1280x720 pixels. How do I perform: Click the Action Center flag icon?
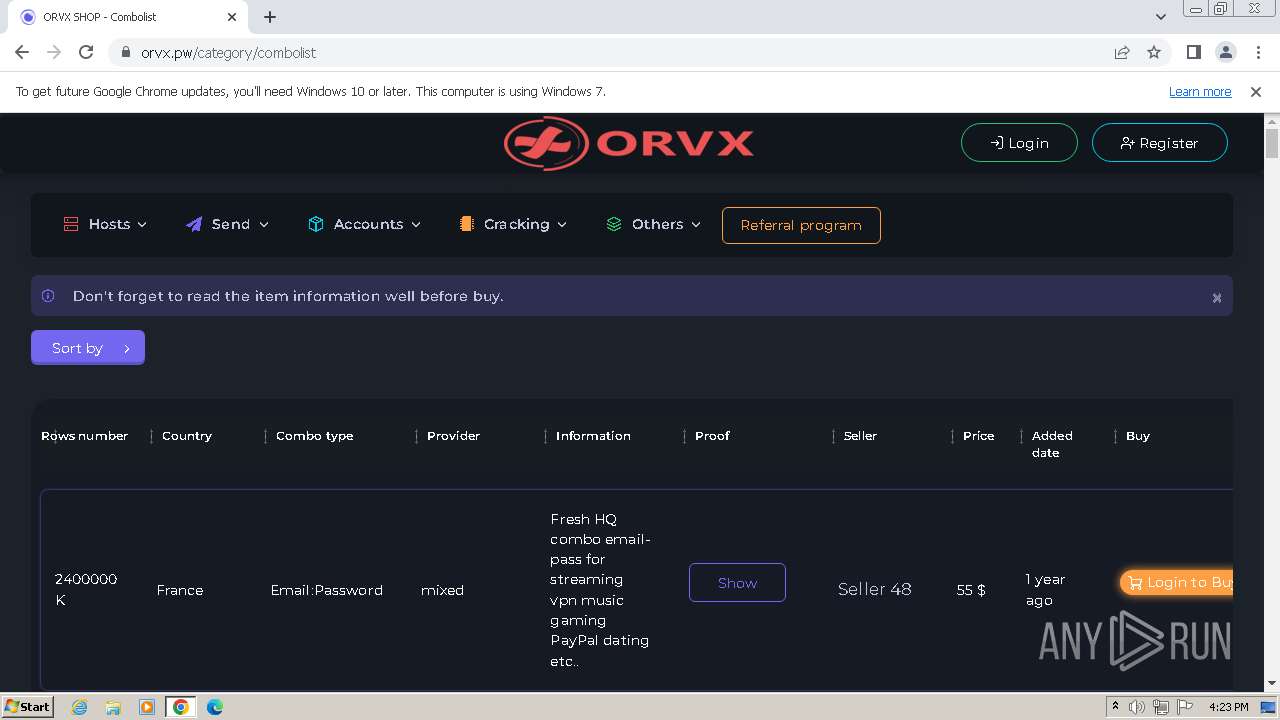coord(1184,707)
